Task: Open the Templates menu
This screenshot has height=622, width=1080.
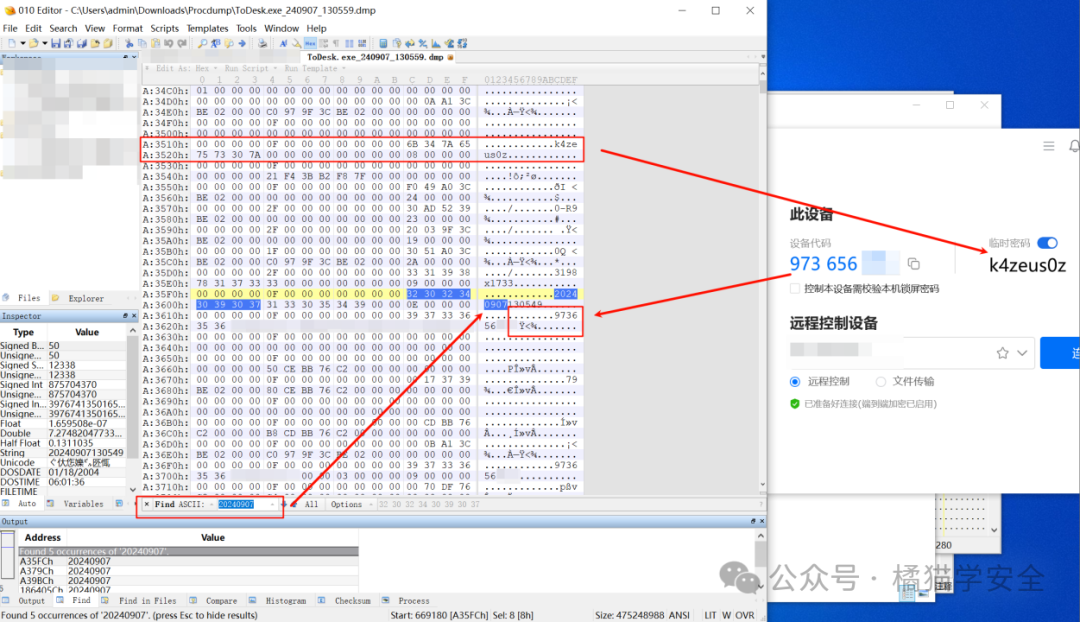Action: pyautogui.click(x=207, y=28)
